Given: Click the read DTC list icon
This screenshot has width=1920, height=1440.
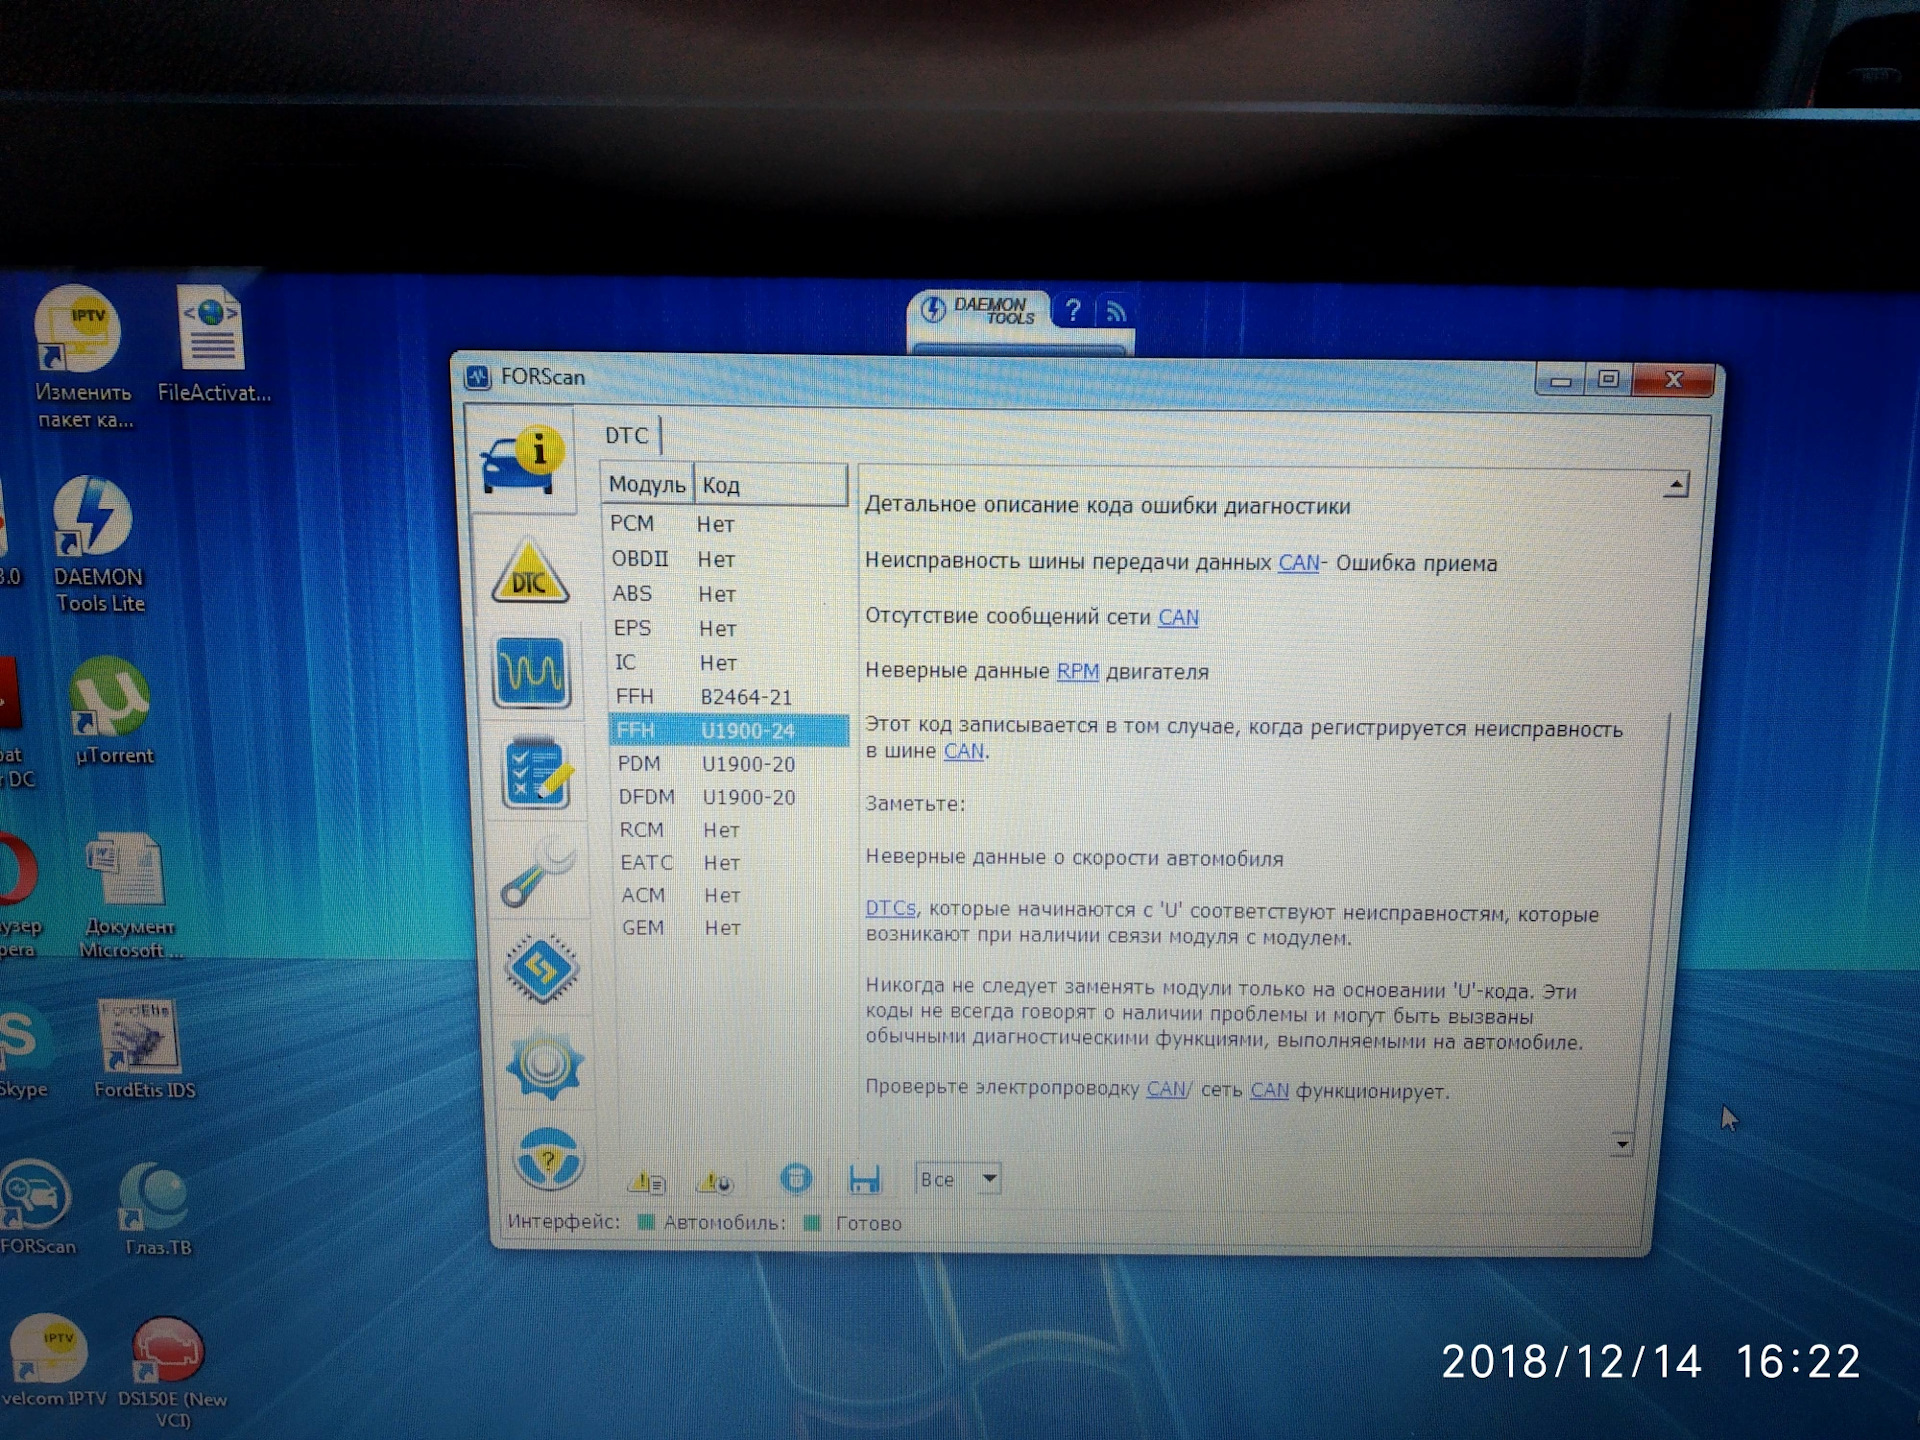Looking at the screenshot, I should coord(647,1183).
